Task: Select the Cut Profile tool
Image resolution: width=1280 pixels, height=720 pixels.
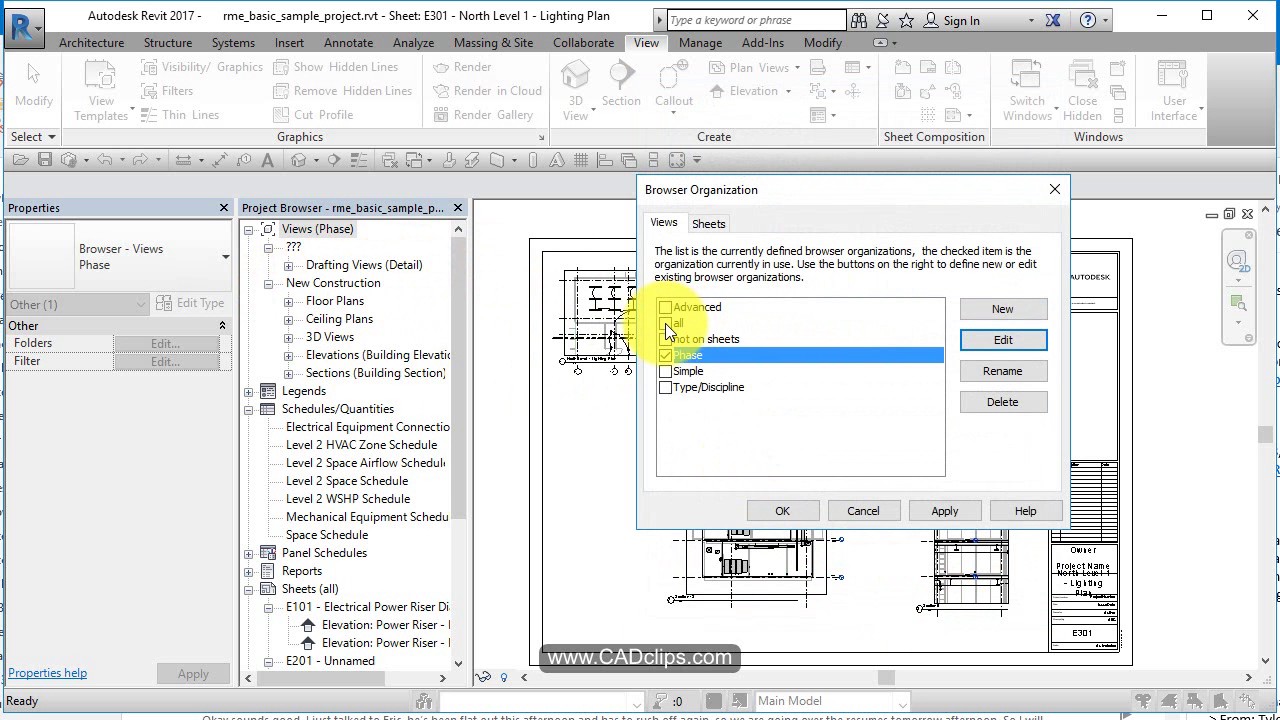Action: click(312, 115)
